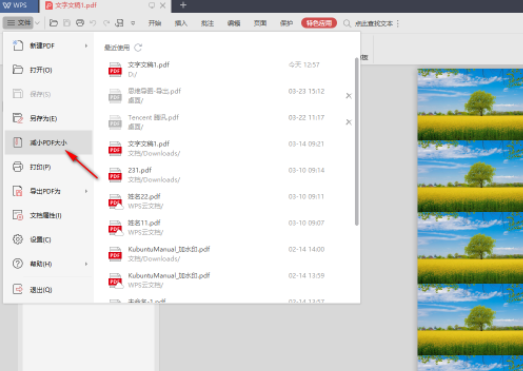This screenshot has width=523, height=371.
Task: Open the dropdown arrow beside 文件
Action: pyautogui.click(x=37, y=23)
